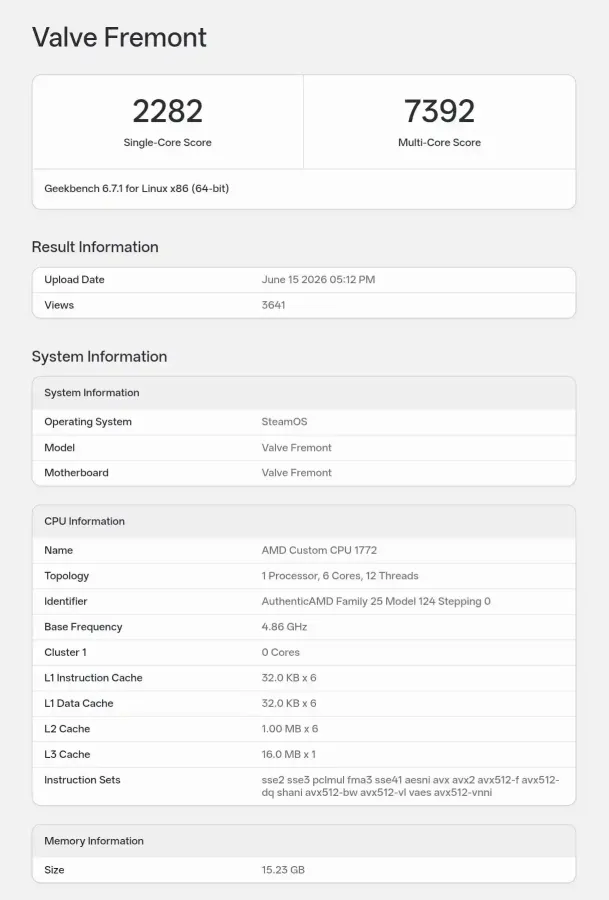Click the 2282 single-core score
Image resolution: width=609 pixels, height=900 pixels.
(x=168, y=111)
